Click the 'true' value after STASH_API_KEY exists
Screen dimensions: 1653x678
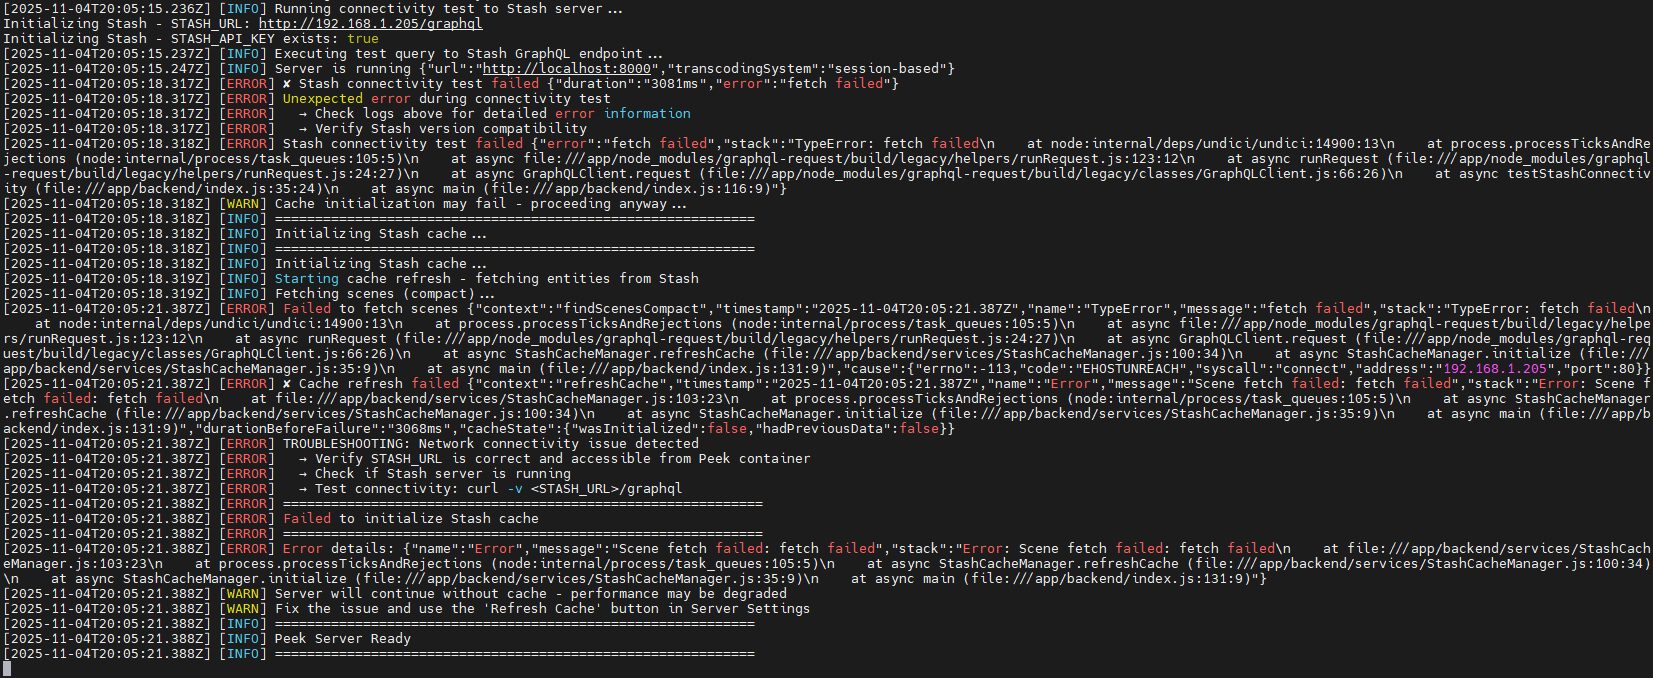pyautogui.click(x=363, y=39)
